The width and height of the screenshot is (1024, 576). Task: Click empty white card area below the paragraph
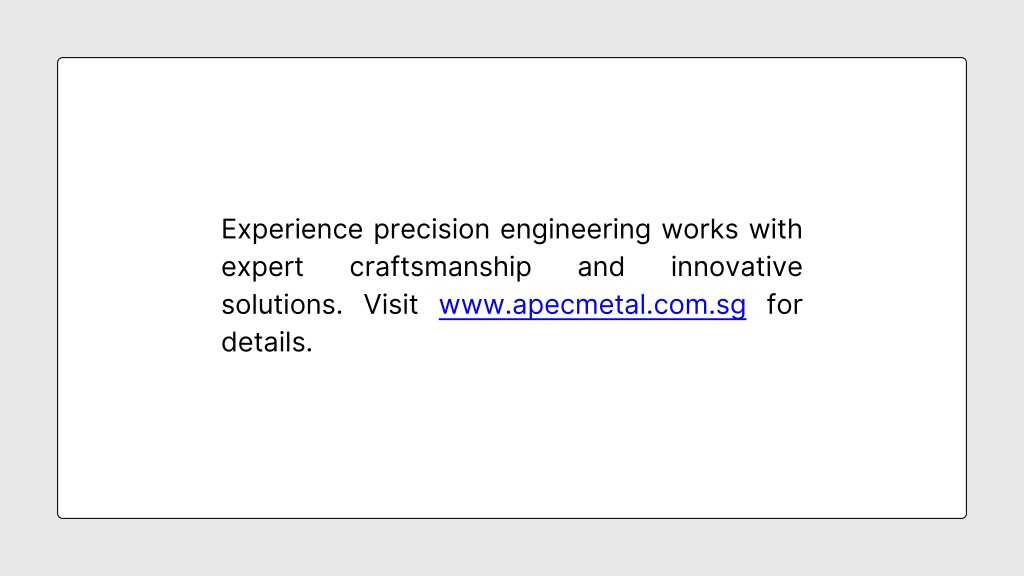coord(511,438)
